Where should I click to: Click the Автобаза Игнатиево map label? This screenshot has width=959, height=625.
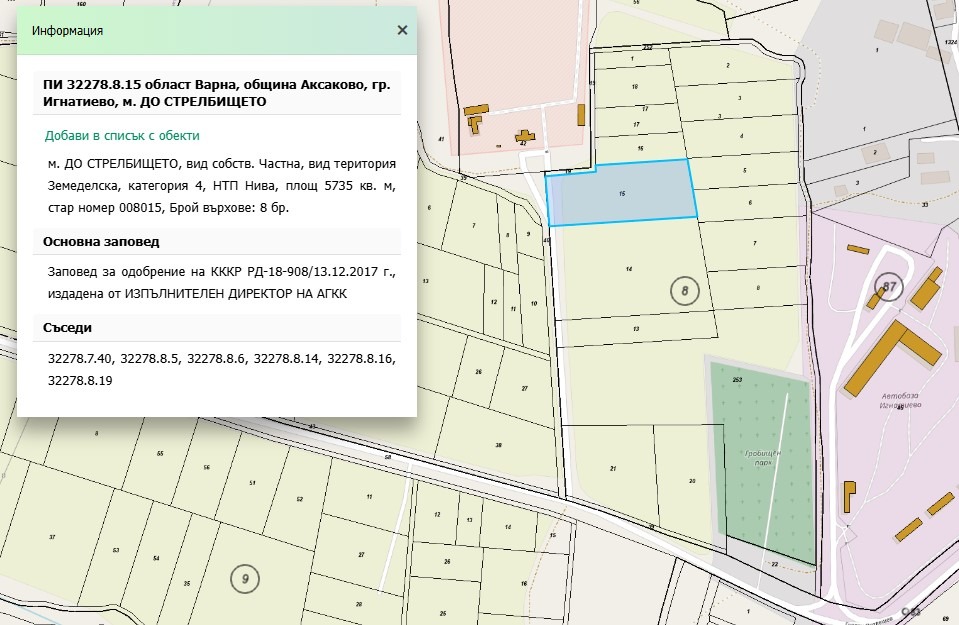[899, 401]
